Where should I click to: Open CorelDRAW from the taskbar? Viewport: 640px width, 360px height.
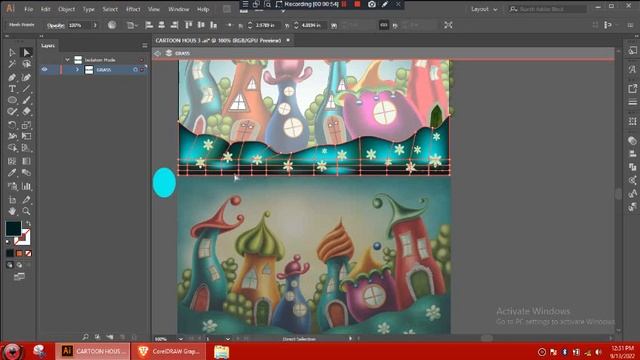169,351
